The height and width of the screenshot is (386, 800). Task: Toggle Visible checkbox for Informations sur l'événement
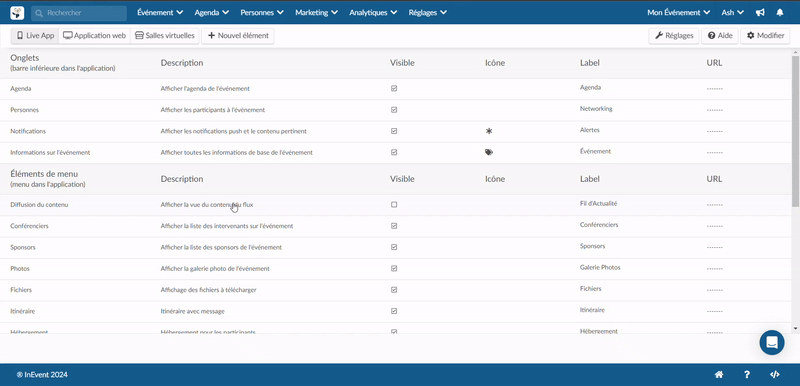[394, 152]
